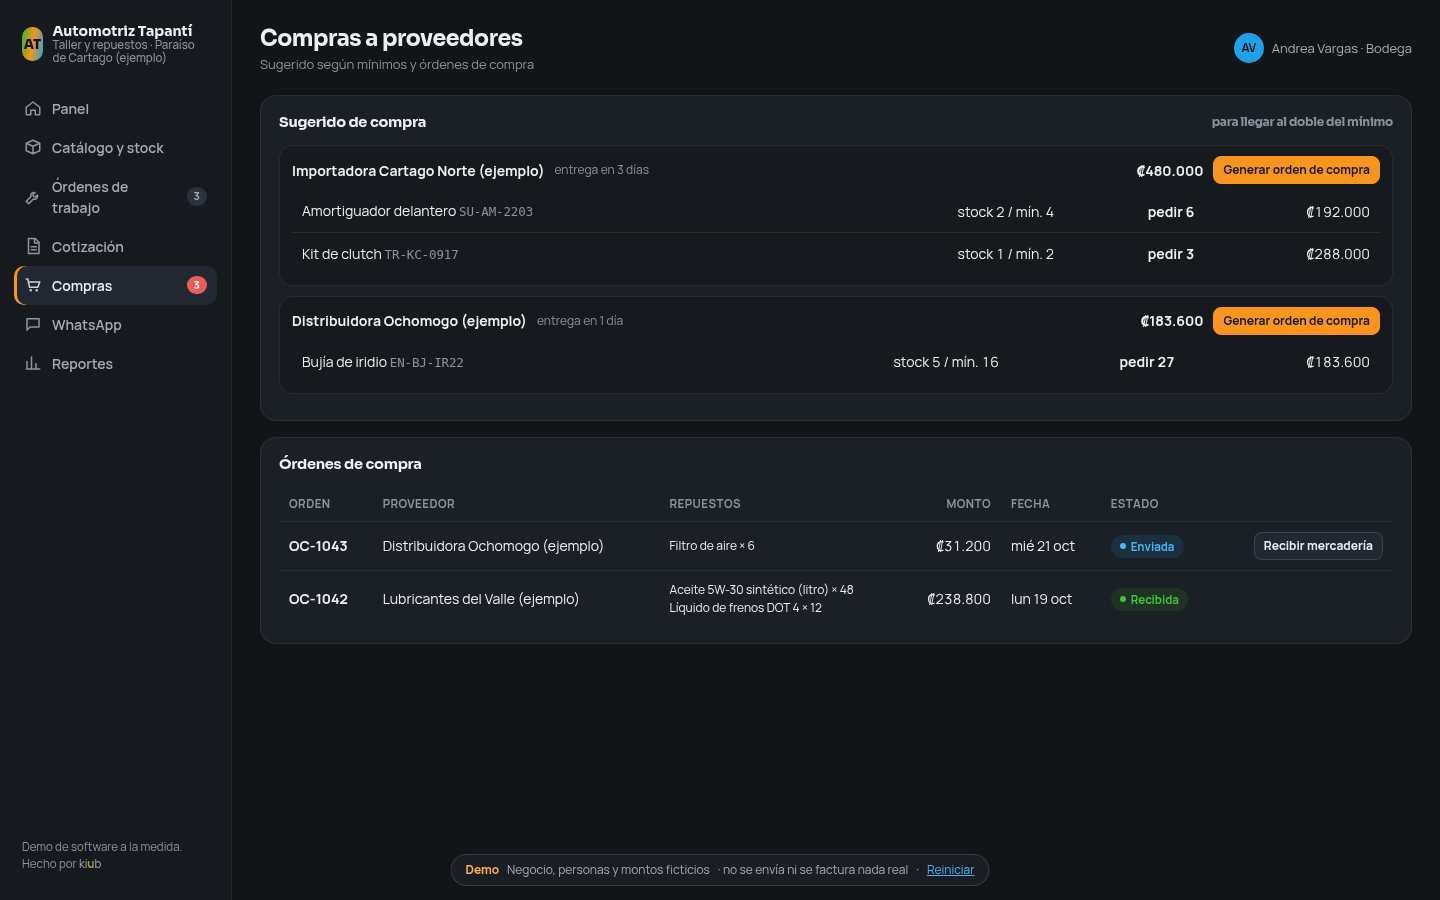This screenshot has height=900, width=1440.
Task: Click Recibir mercadería for OC-1043
Action: click(1318, 546)
